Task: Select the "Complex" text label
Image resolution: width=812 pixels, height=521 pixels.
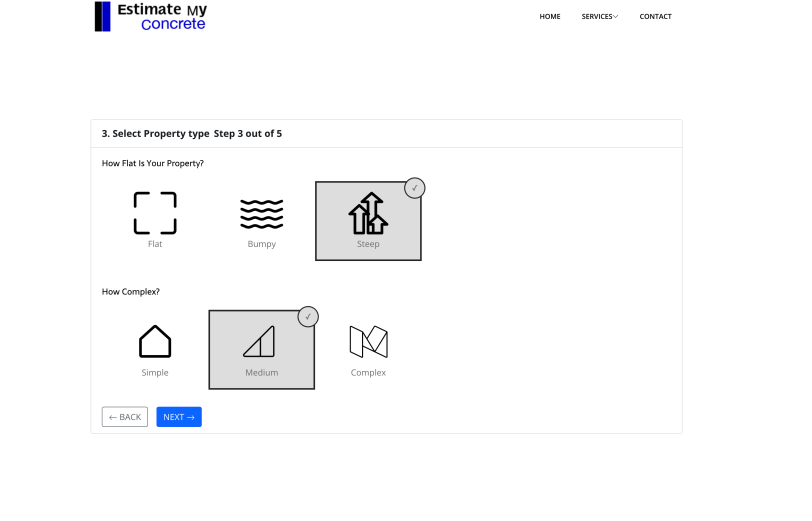Action: tap(368, 373)
